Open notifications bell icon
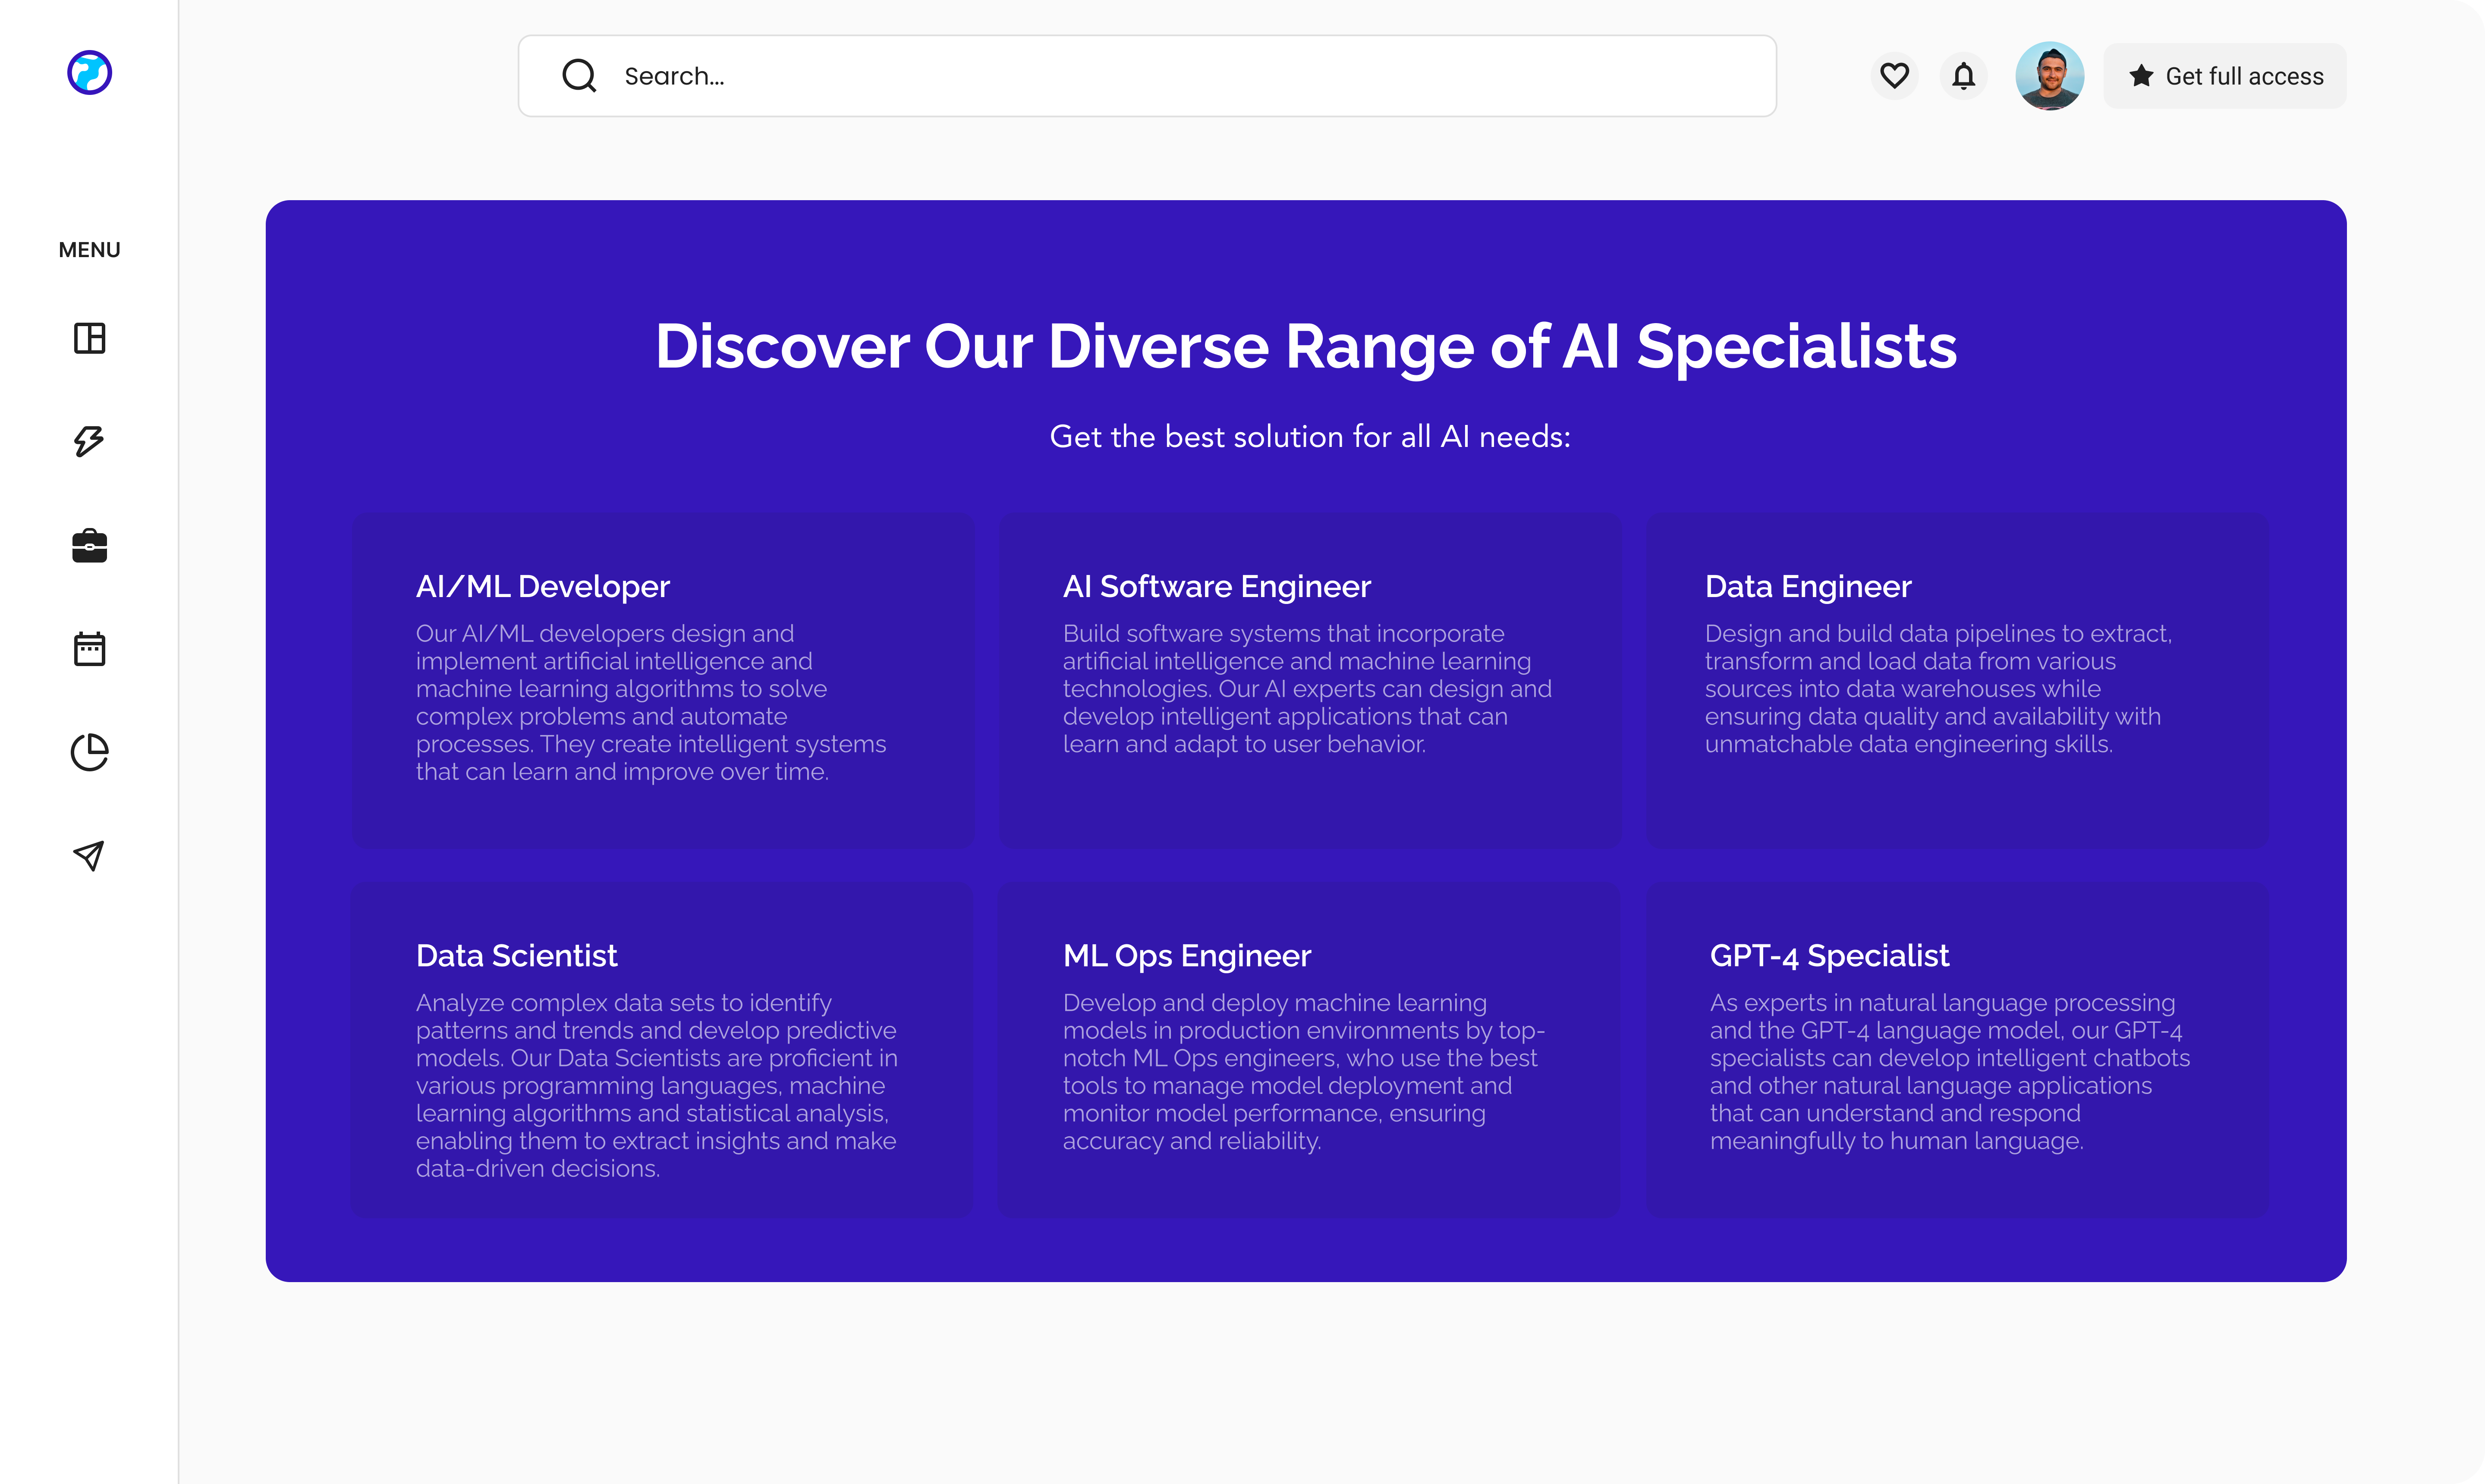 point(1964,76)
